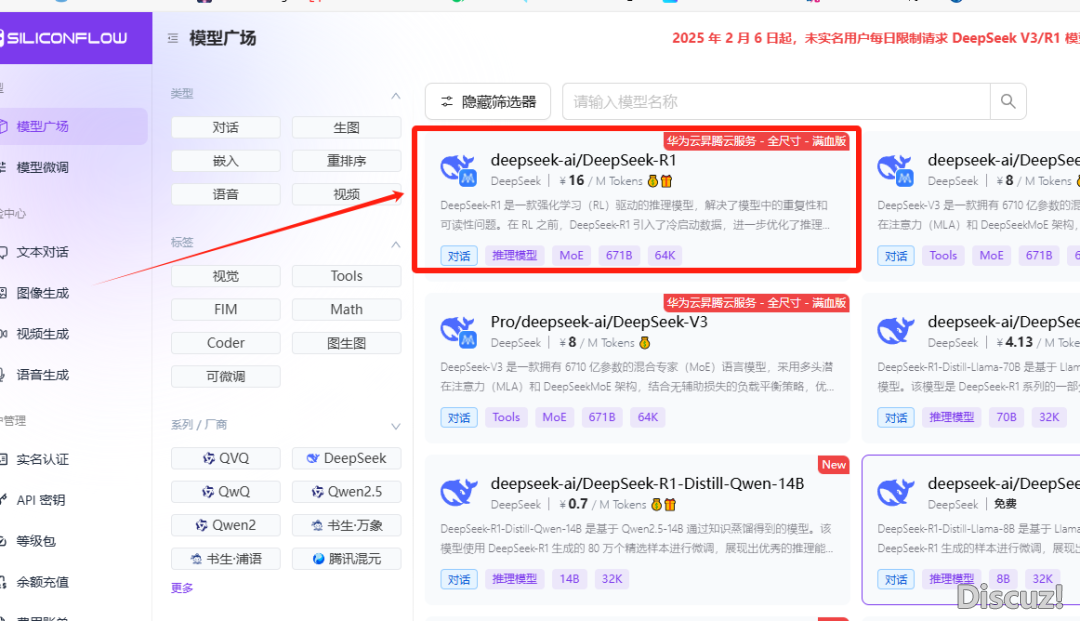Viewport: 1080px width, 621px height.
Task: Toggle the 视频 type filter
Action: coord(346,194)
